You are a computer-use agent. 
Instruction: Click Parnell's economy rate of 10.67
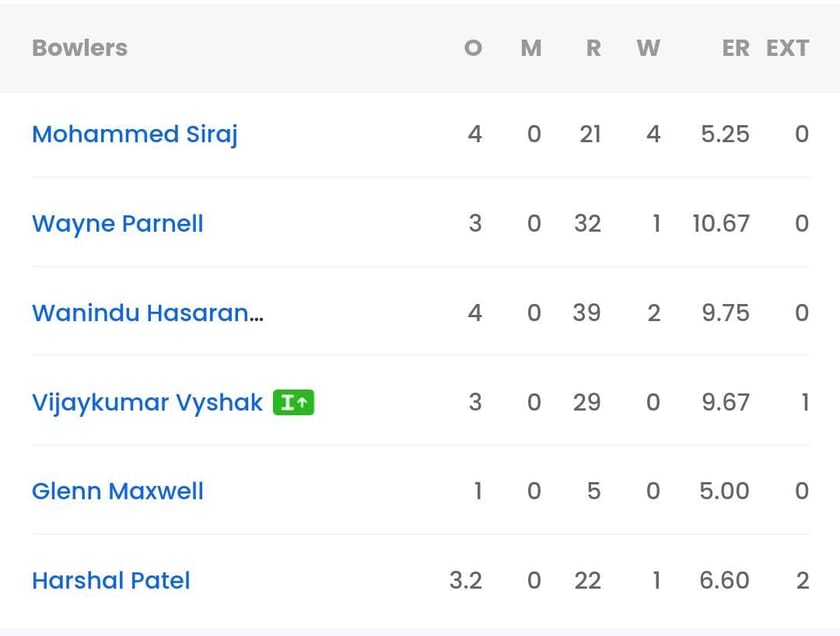click(722, 224)
